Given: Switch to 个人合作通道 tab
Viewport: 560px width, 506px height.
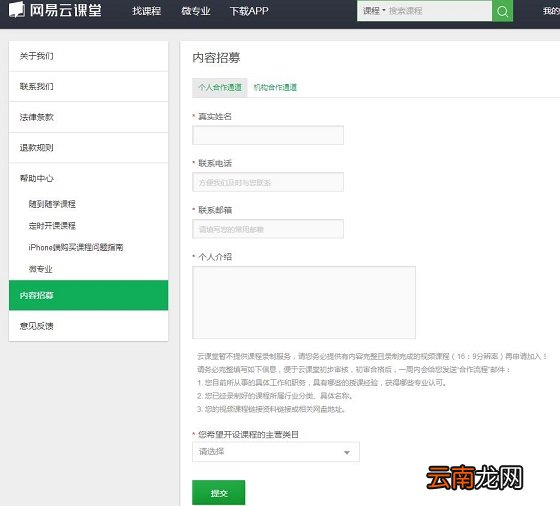Looking at the screenshot, I should 220,87.
